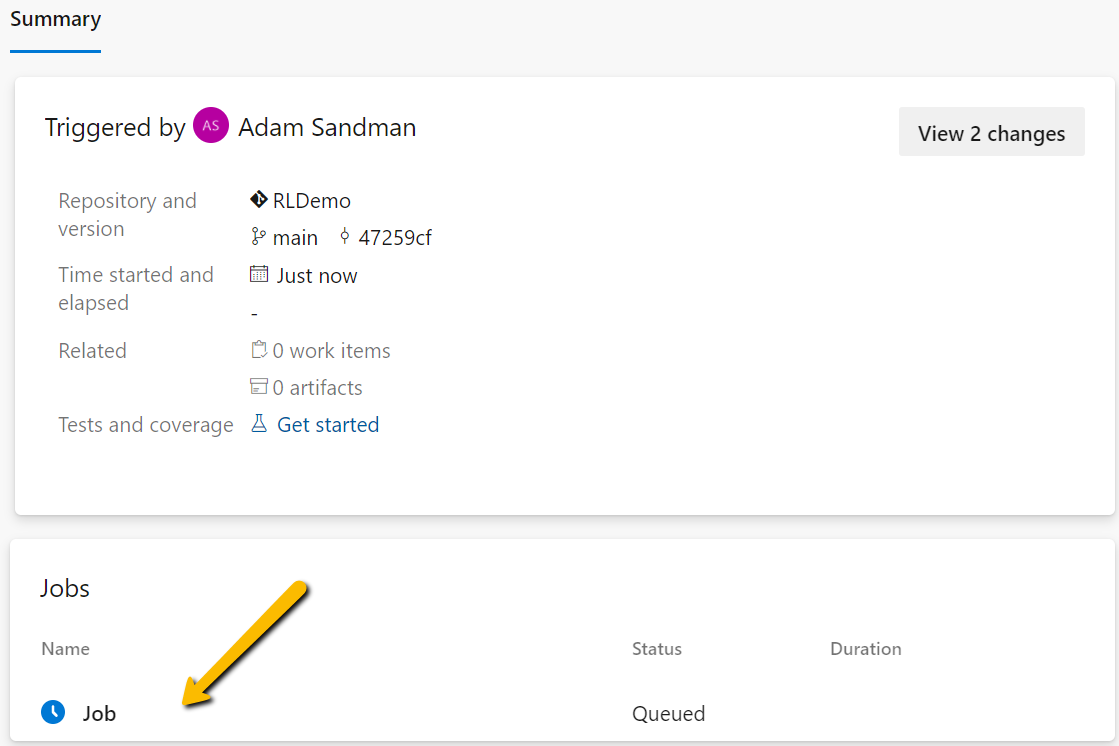The height and width of the screenshot is (746, 1119).
Task: Select the main branch name
Action: point(295,238)
